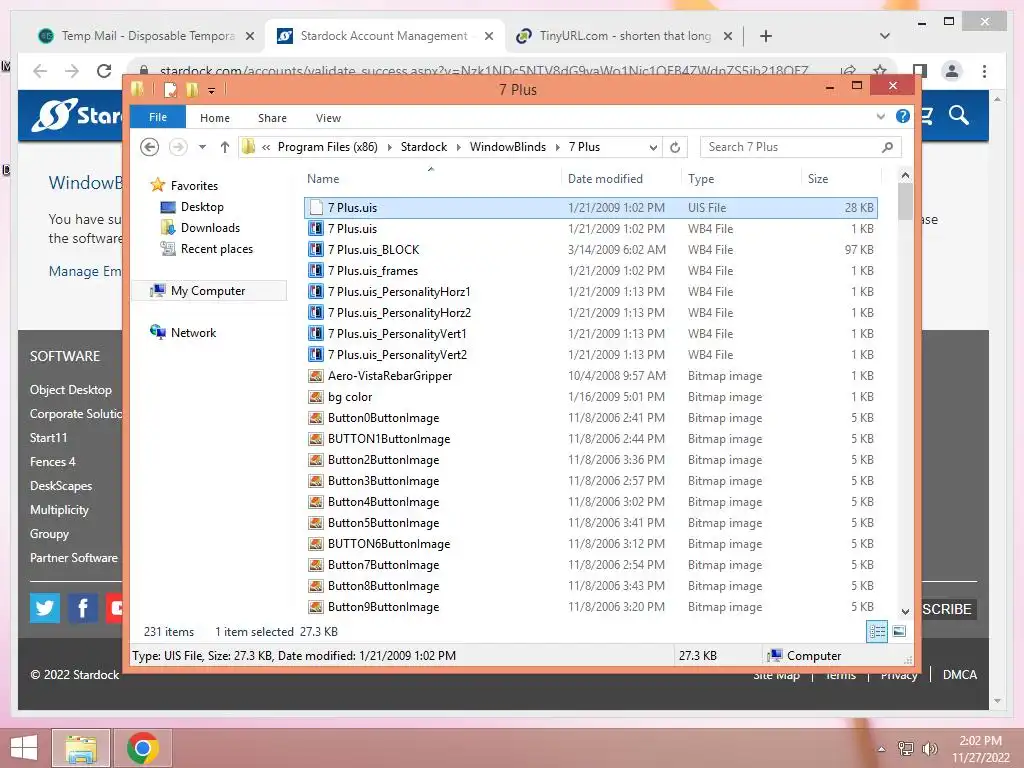Select Recent places in navigation pane

216,248
